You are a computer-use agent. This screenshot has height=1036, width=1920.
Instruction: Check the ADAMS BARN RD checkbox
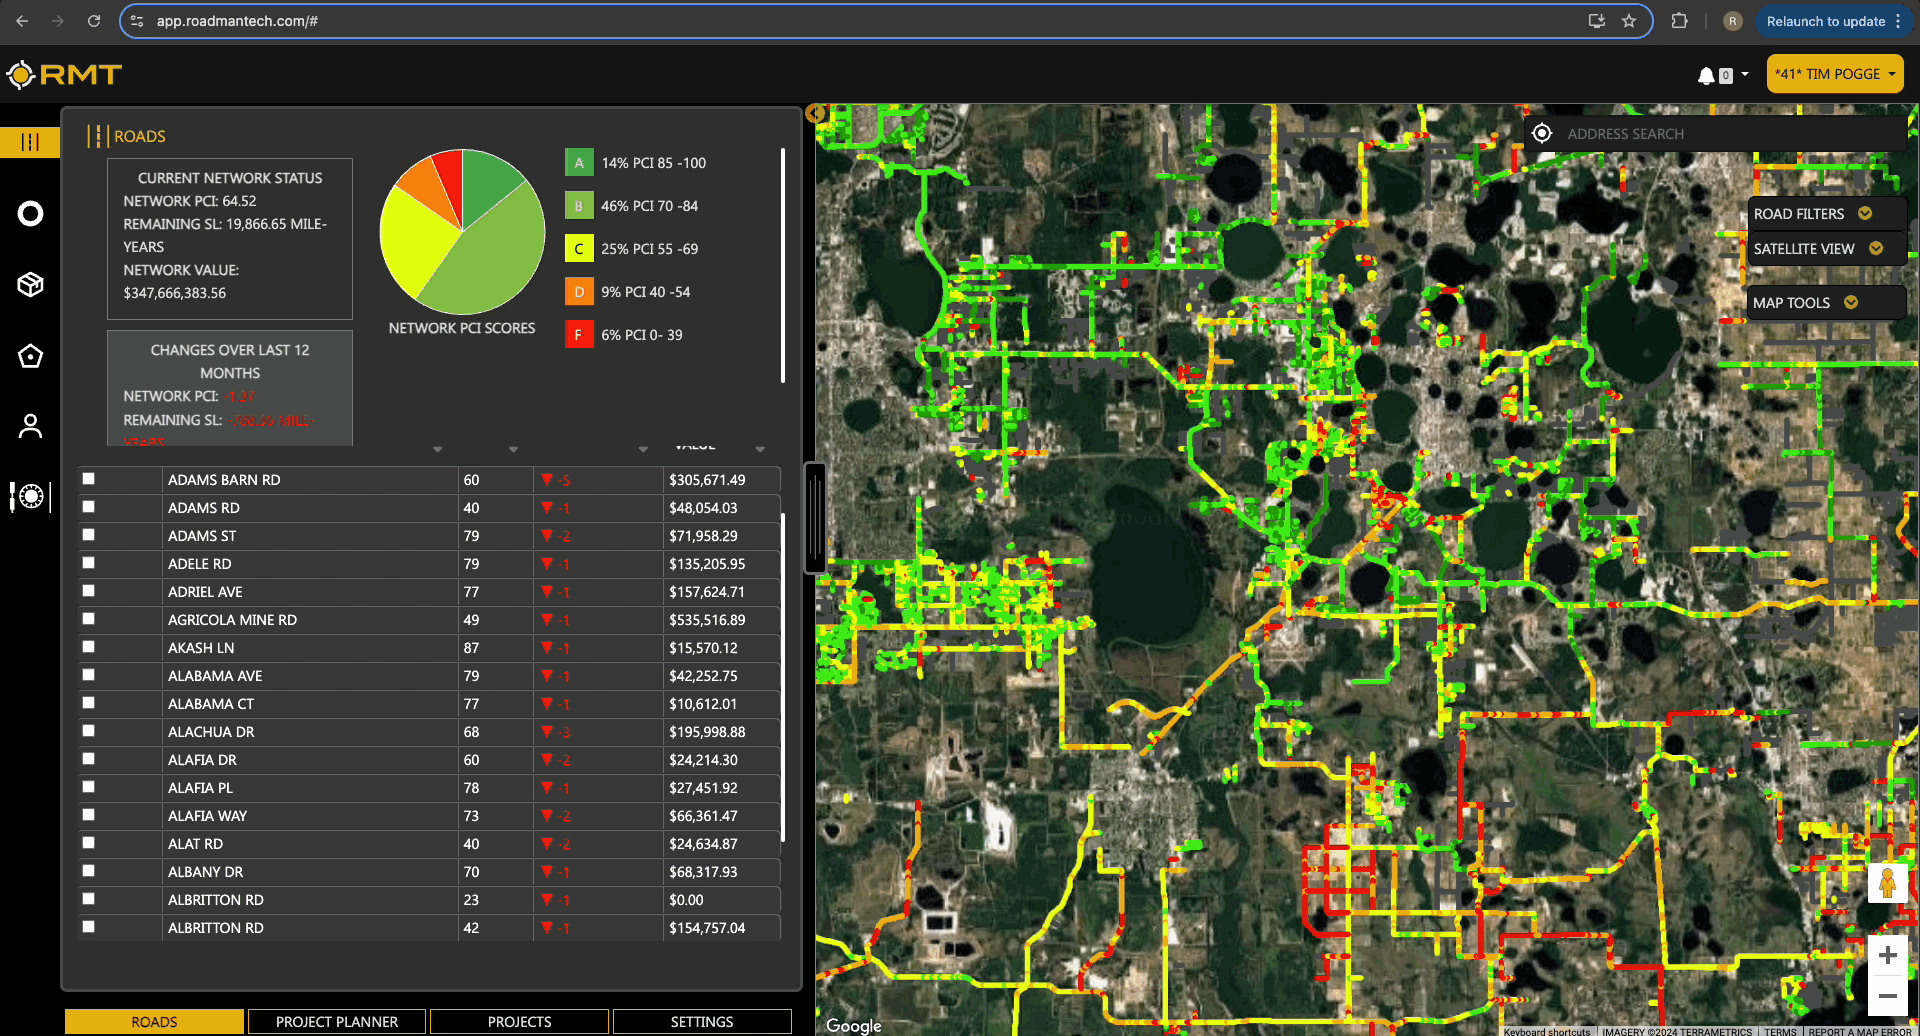click(x=89, y=479)
